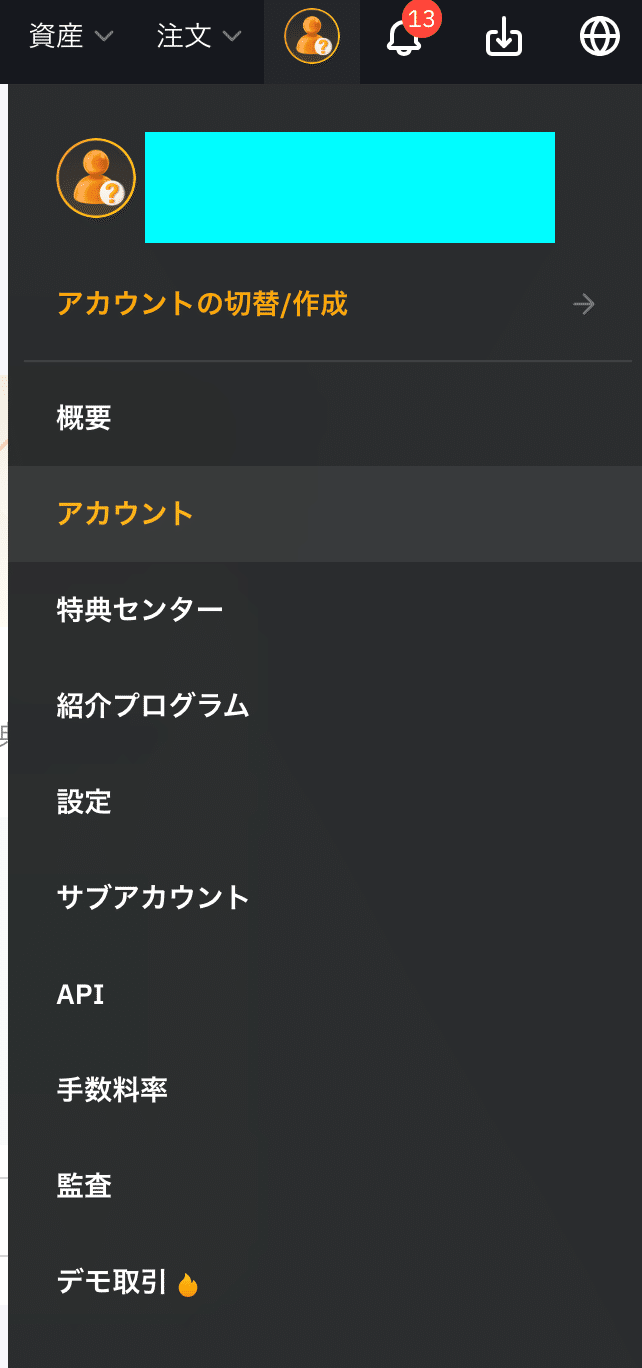Click the flame icon beside デモ取引

188,1284
